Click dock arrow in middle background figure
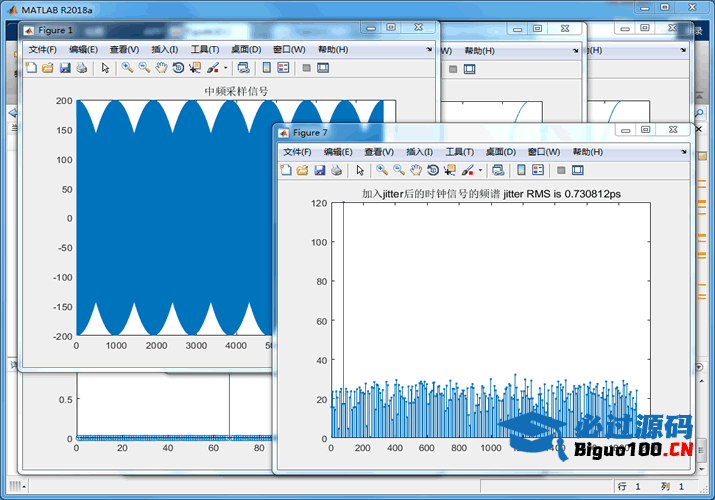This screenshot has height=500, width=715. click(575, 51)
